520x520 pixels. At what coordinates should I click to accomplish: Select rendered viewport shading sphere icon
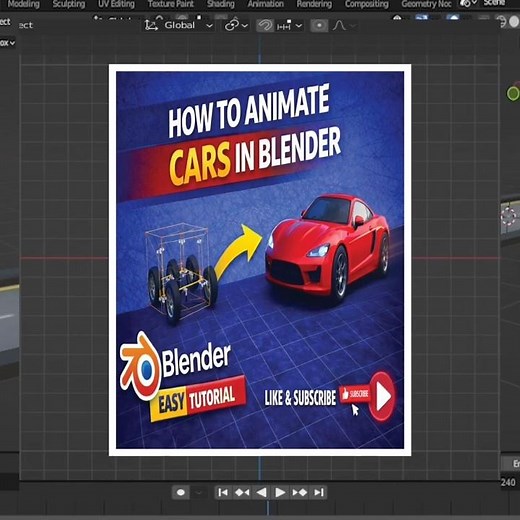coord(514,22)
